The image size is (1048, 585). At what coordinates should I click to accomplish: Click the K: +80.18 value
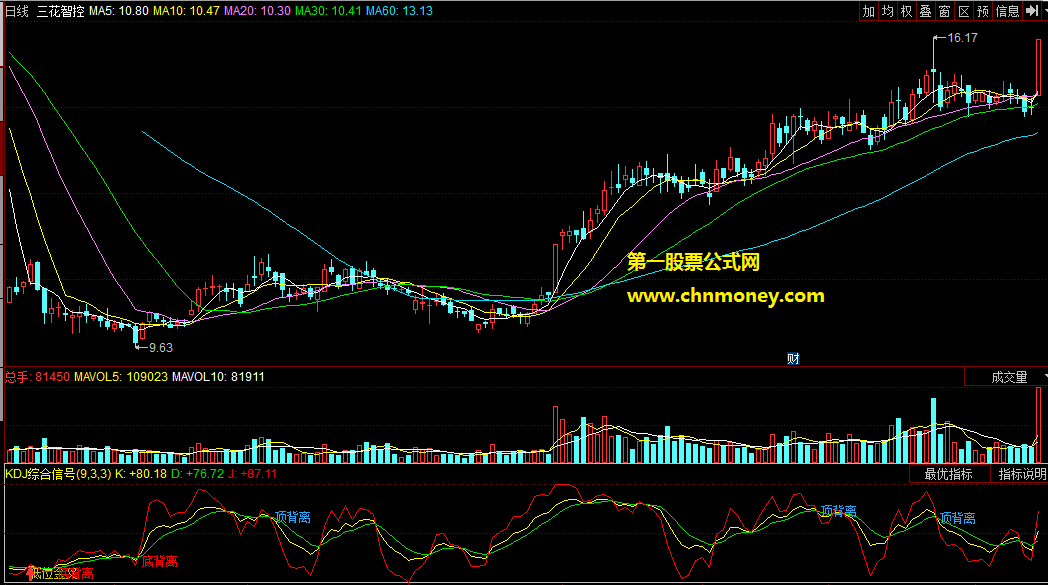point(141,474)
